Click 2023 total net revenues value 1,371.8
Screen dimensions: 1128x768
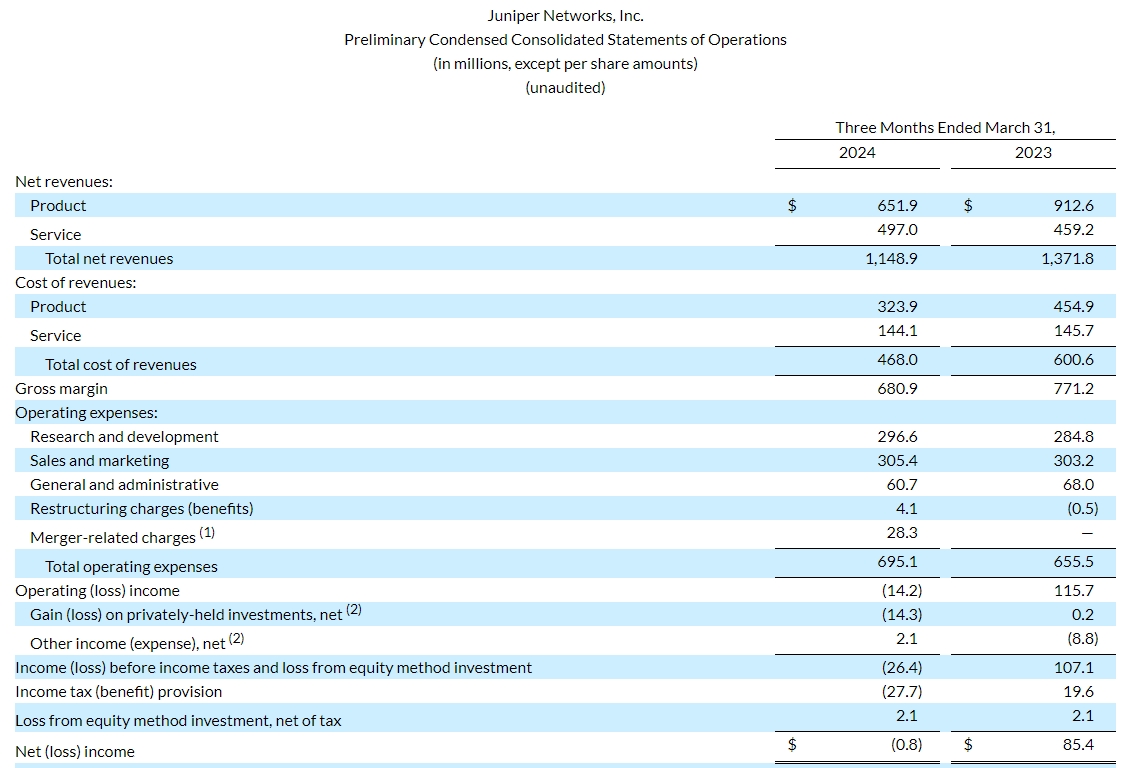point(1067,259)
